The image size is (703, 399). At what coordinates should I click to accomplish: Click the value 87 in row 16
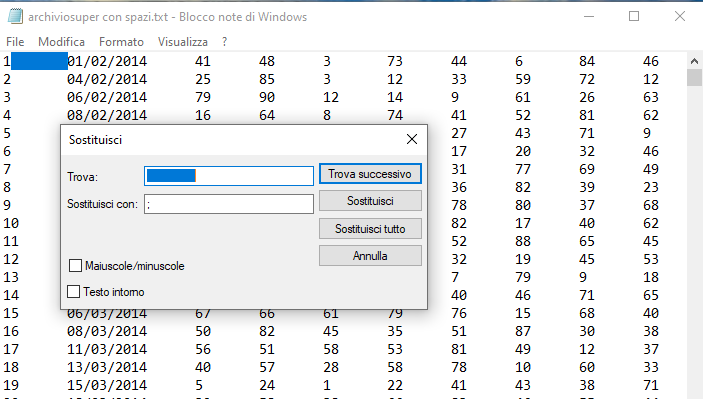(x=523, y=331)
